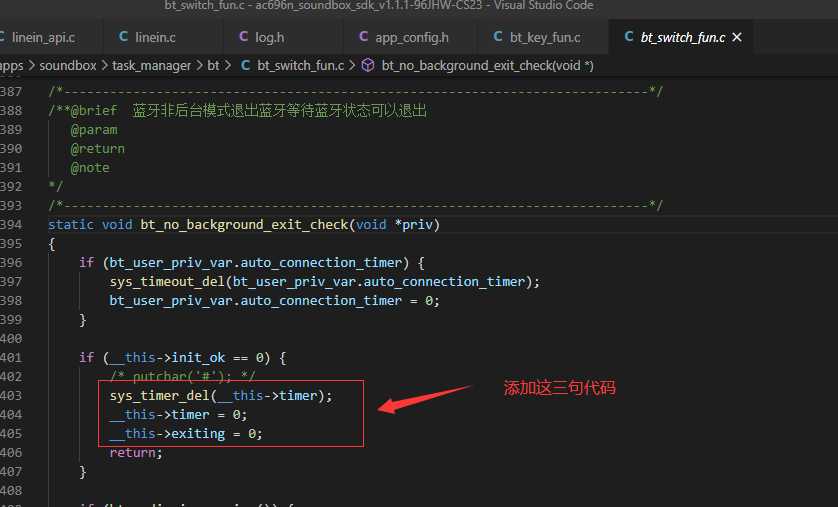This screenshot has width=838, height=507.
Task: Close the bt_switch_fun.c tab
Action: pos(737,37)
